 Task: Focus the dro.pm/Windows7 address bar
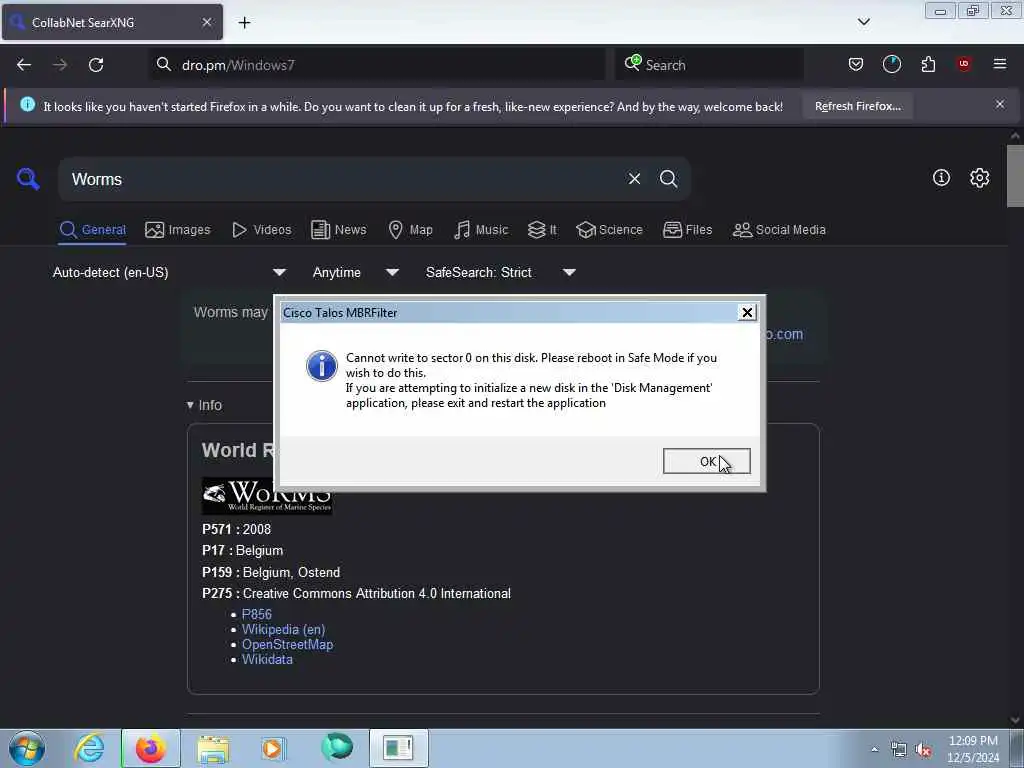click(x=379, y=65)
